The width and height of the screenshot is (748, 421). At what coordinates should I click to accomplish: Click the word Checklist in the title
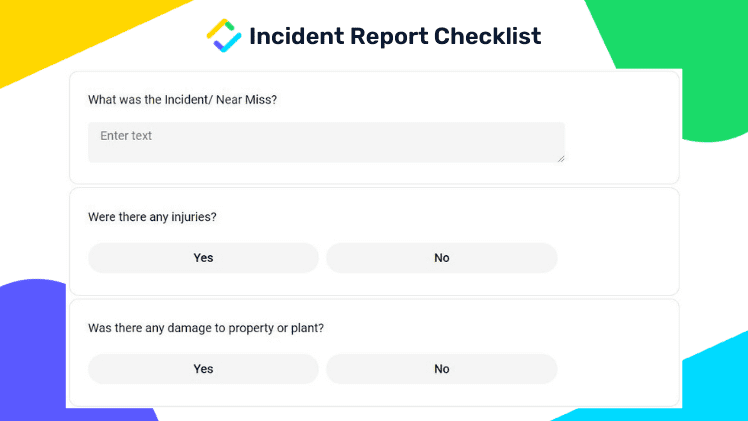tap(488, 36)
